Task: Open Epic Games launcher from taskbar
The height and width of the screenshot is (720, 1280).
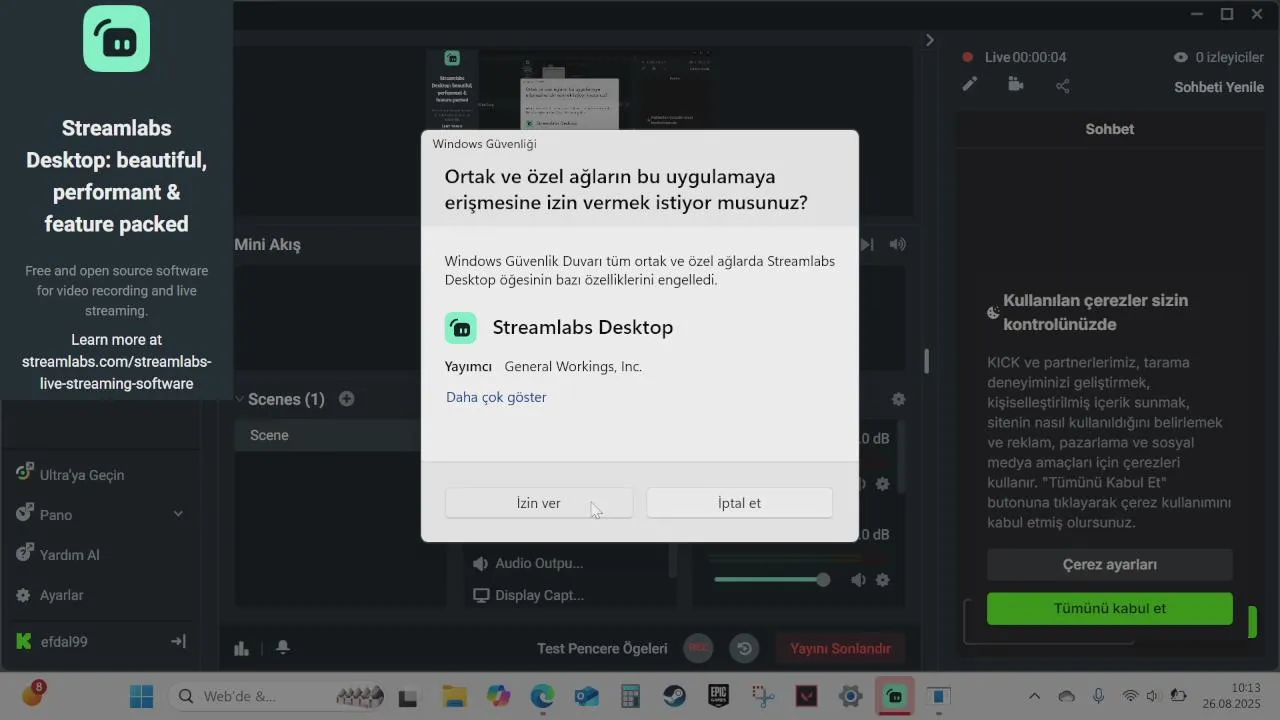Action: click(718, 696)
